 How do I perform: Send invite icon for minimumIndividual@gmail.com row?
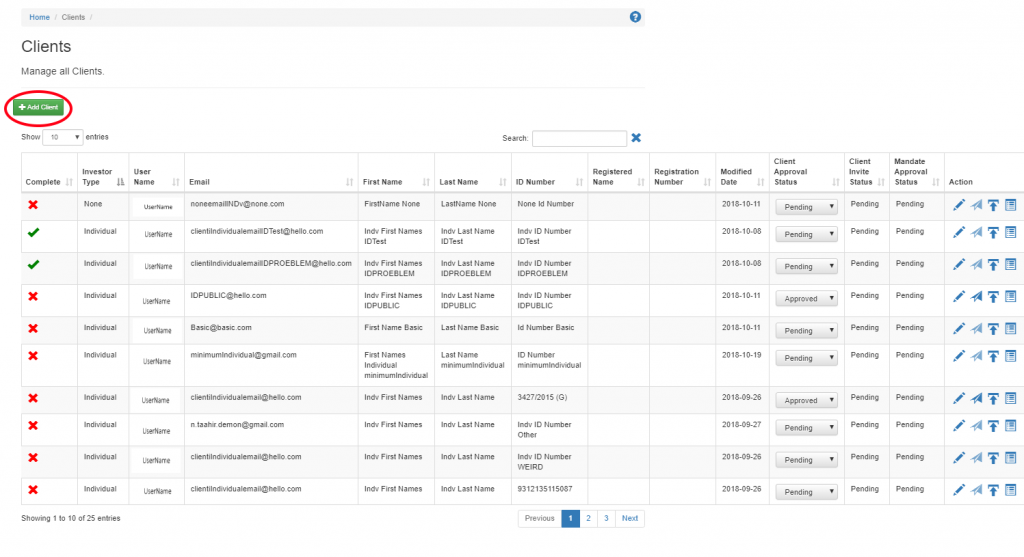(x=976, y=356)
